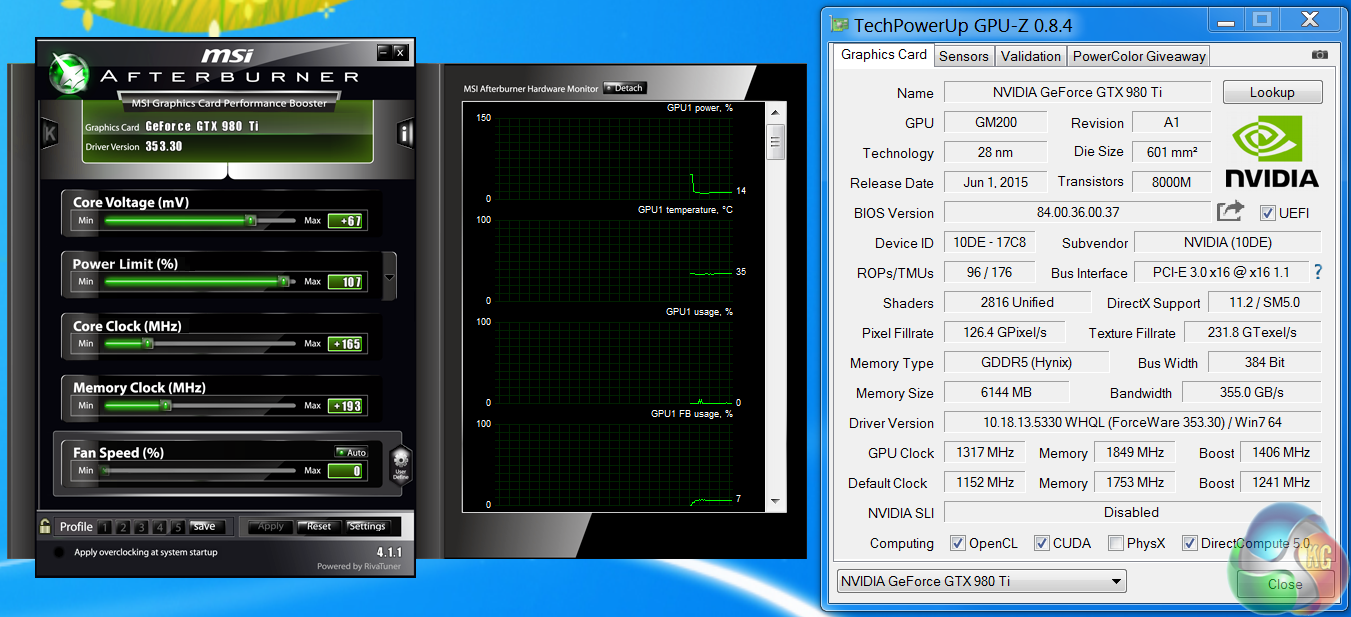The height and width of the screenshot is (617, 1351).
Task: Open the NVIDIA logo in GPU-Z
Action: 1271,151
